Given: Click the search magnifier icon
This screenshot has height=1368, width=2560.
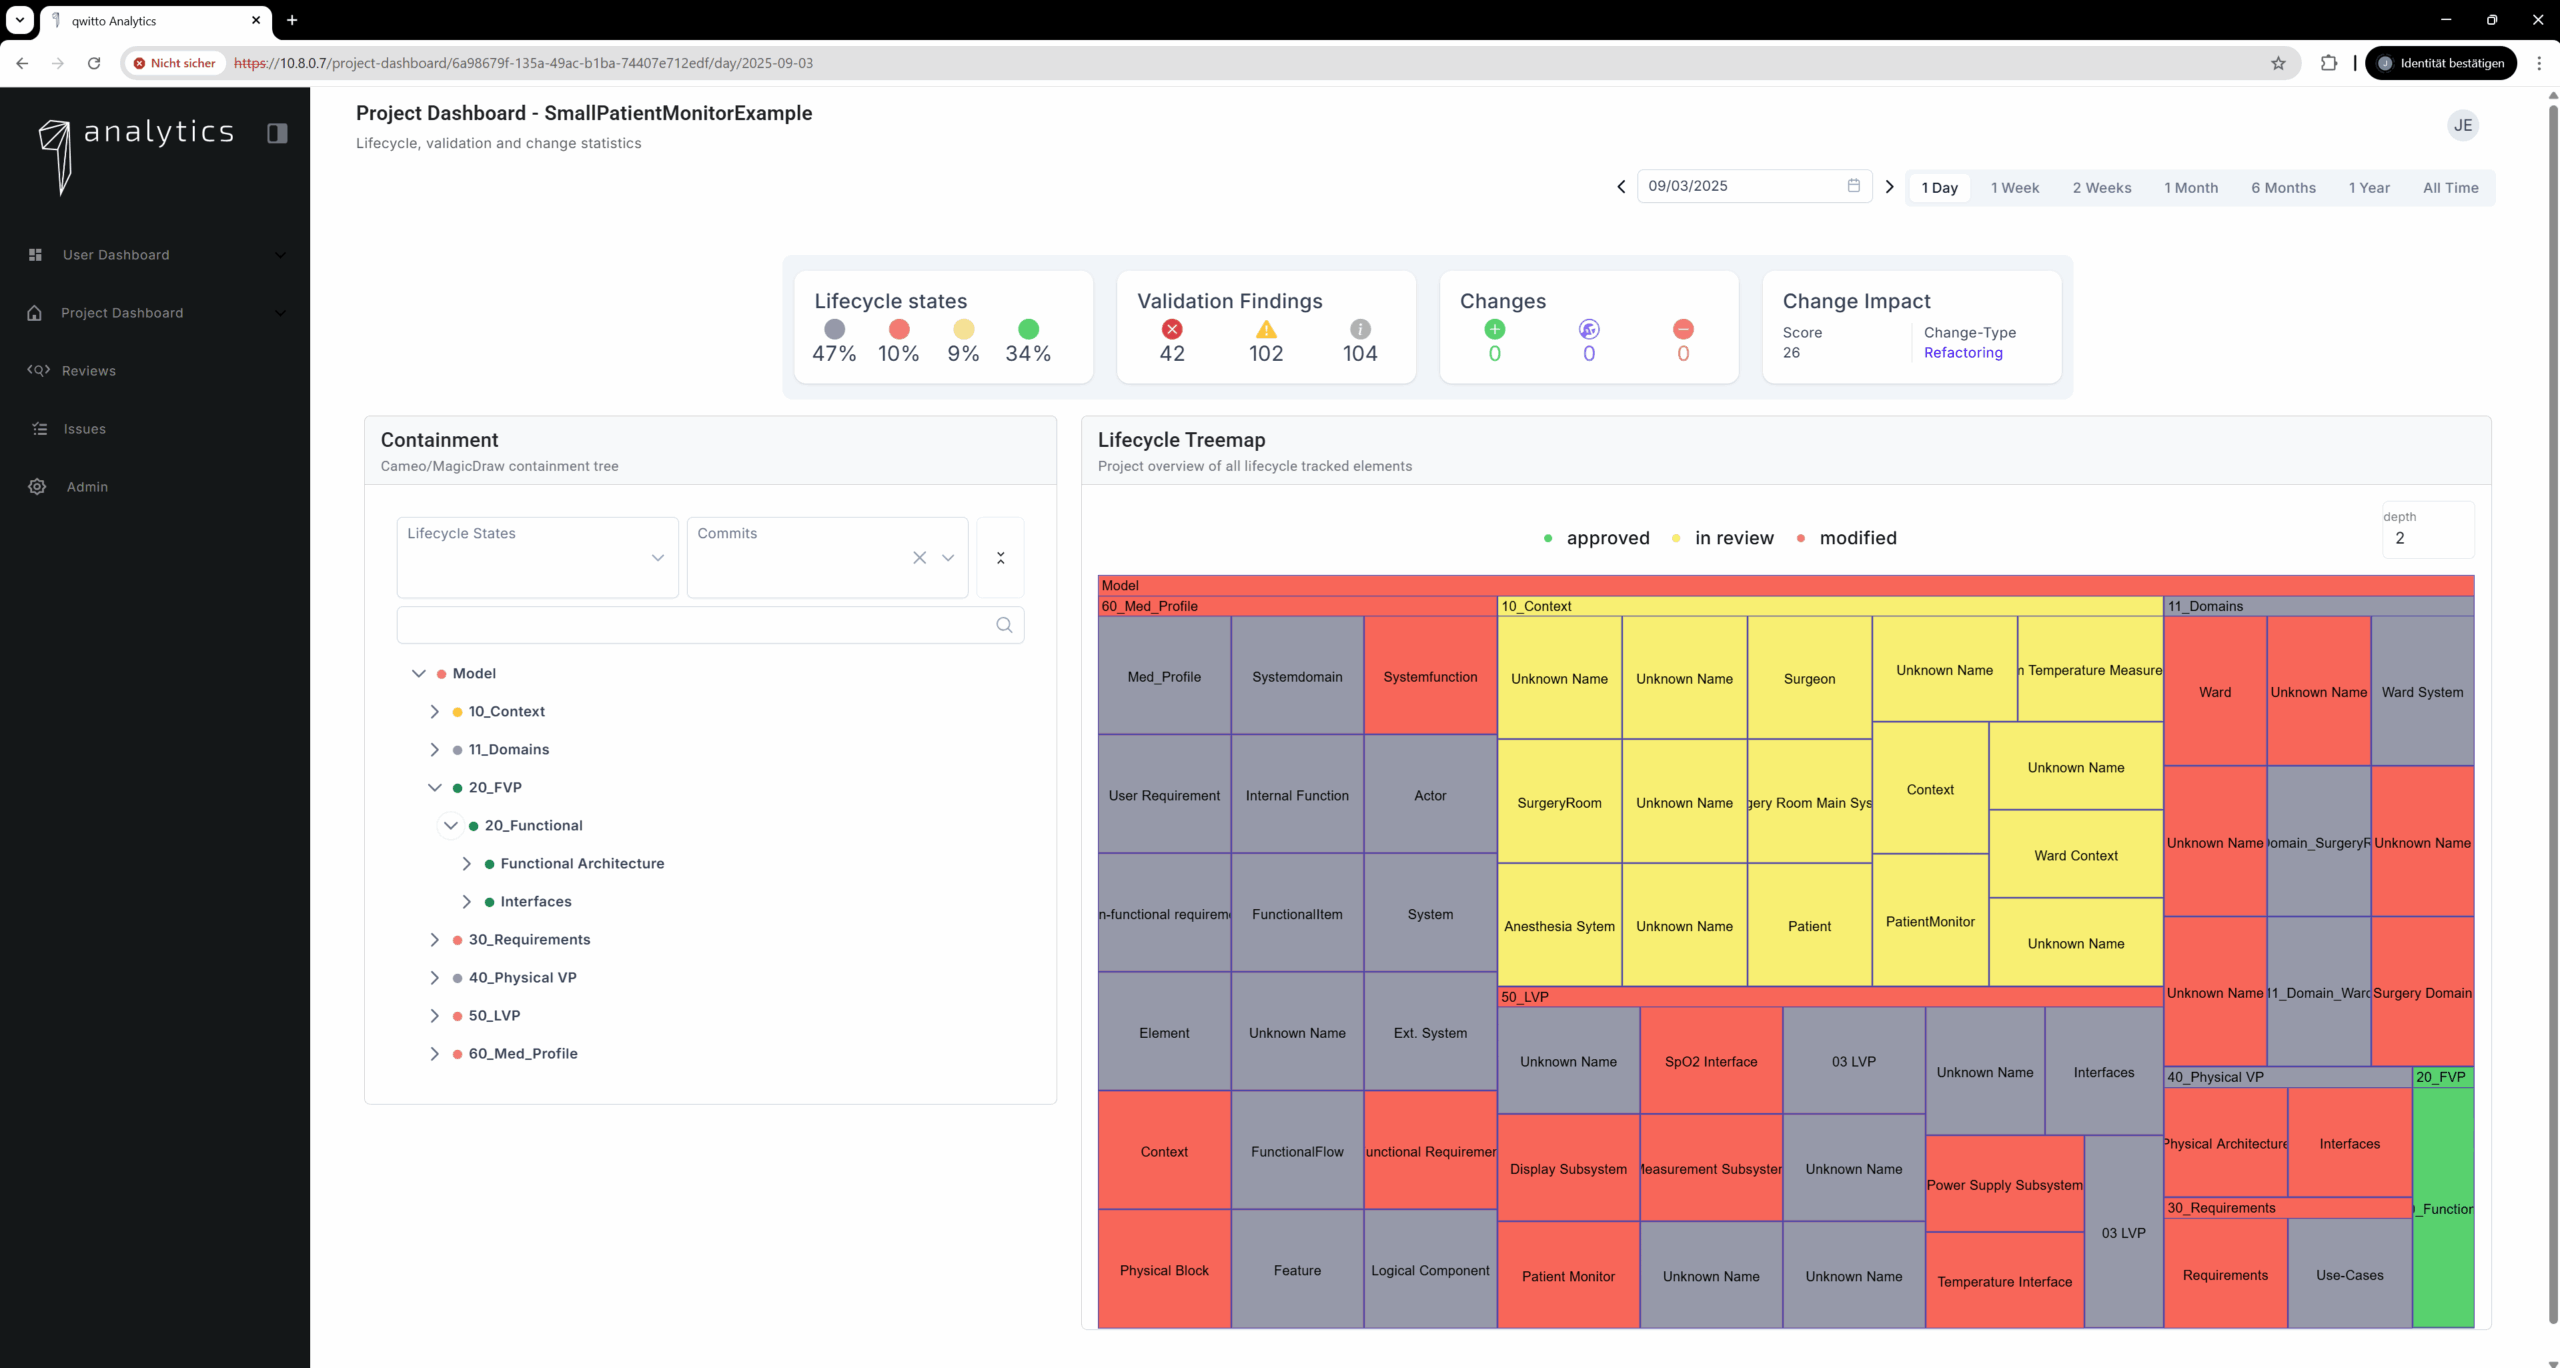Looking at the screenshot, I should pyautogui.click(x=1004, y=625).
